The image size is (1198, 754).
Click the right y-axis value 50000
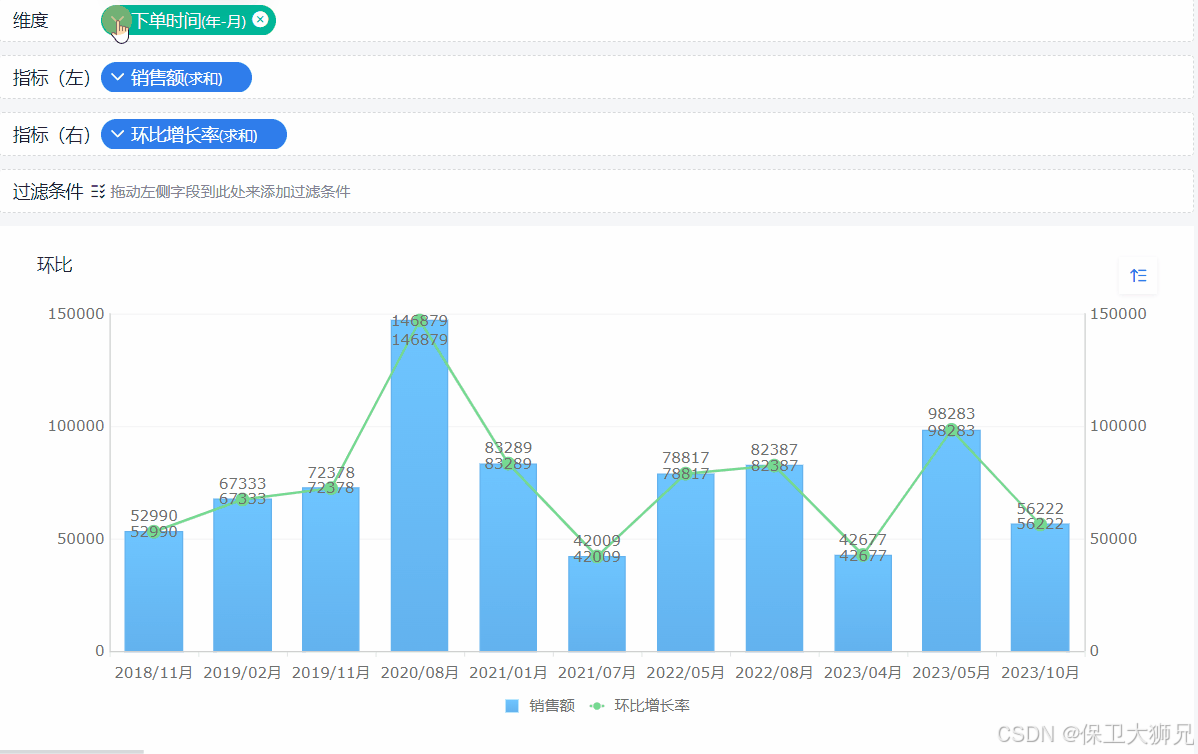coord(1114,539)
